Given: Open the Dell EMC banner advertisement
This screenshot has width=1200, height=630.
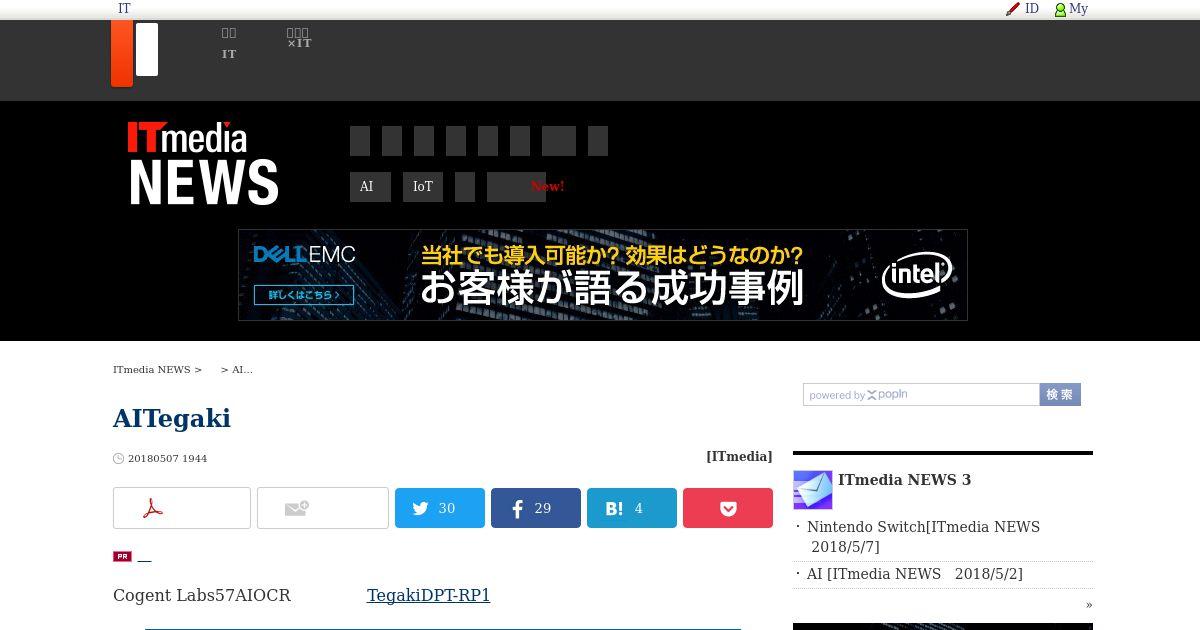Looking at the screenshot, I should click(x=603, y=275).
